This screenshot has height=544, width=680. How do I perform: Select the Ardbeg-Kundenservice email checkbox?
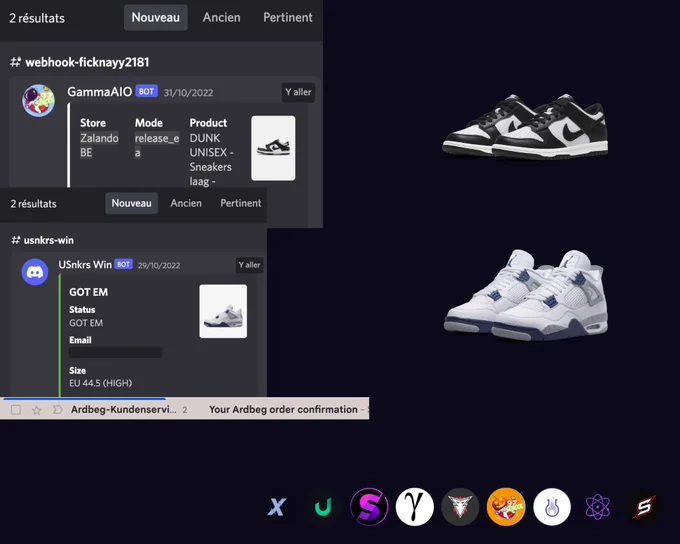point(16,410)
